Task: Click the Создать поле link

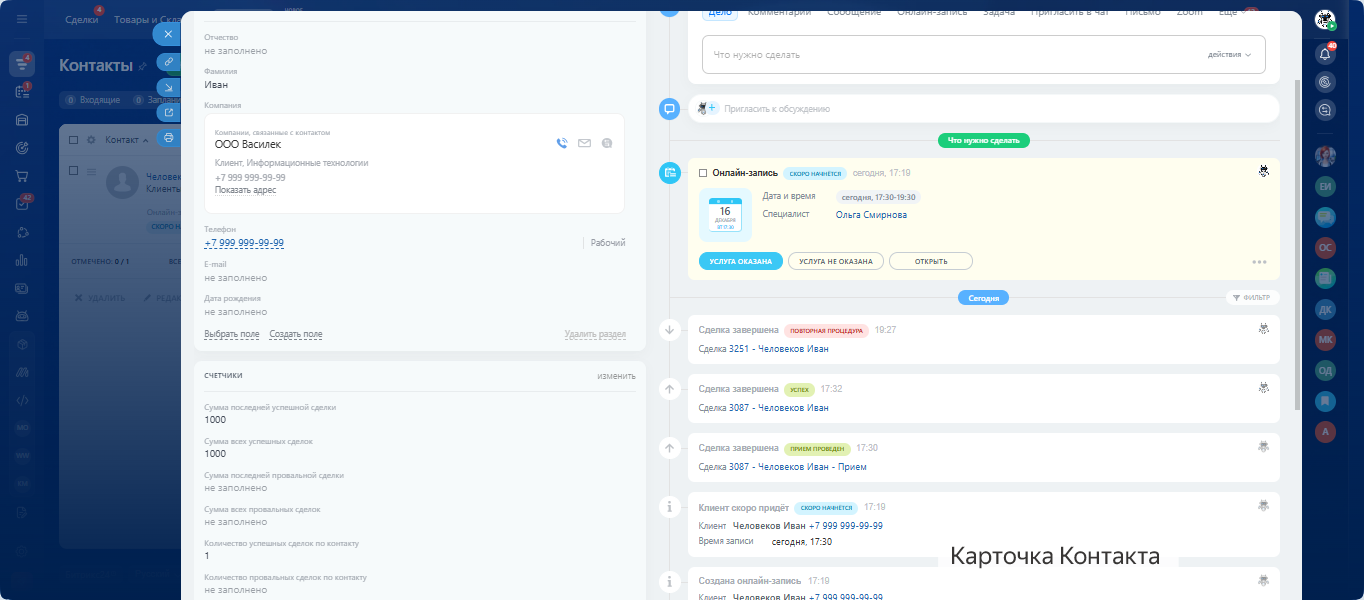Action: (296, 334)
